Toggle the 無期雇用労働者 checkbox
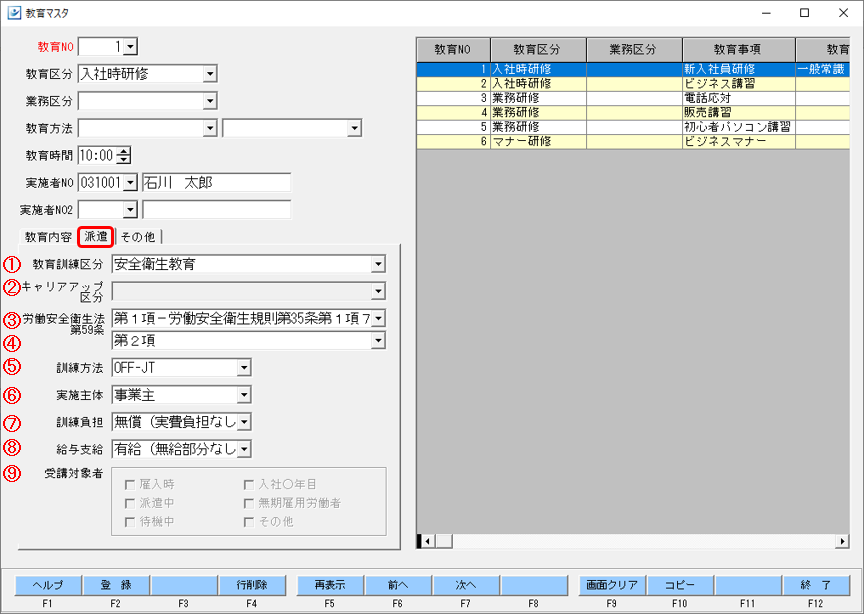This screenshot has width=864, height=614. 249,503
